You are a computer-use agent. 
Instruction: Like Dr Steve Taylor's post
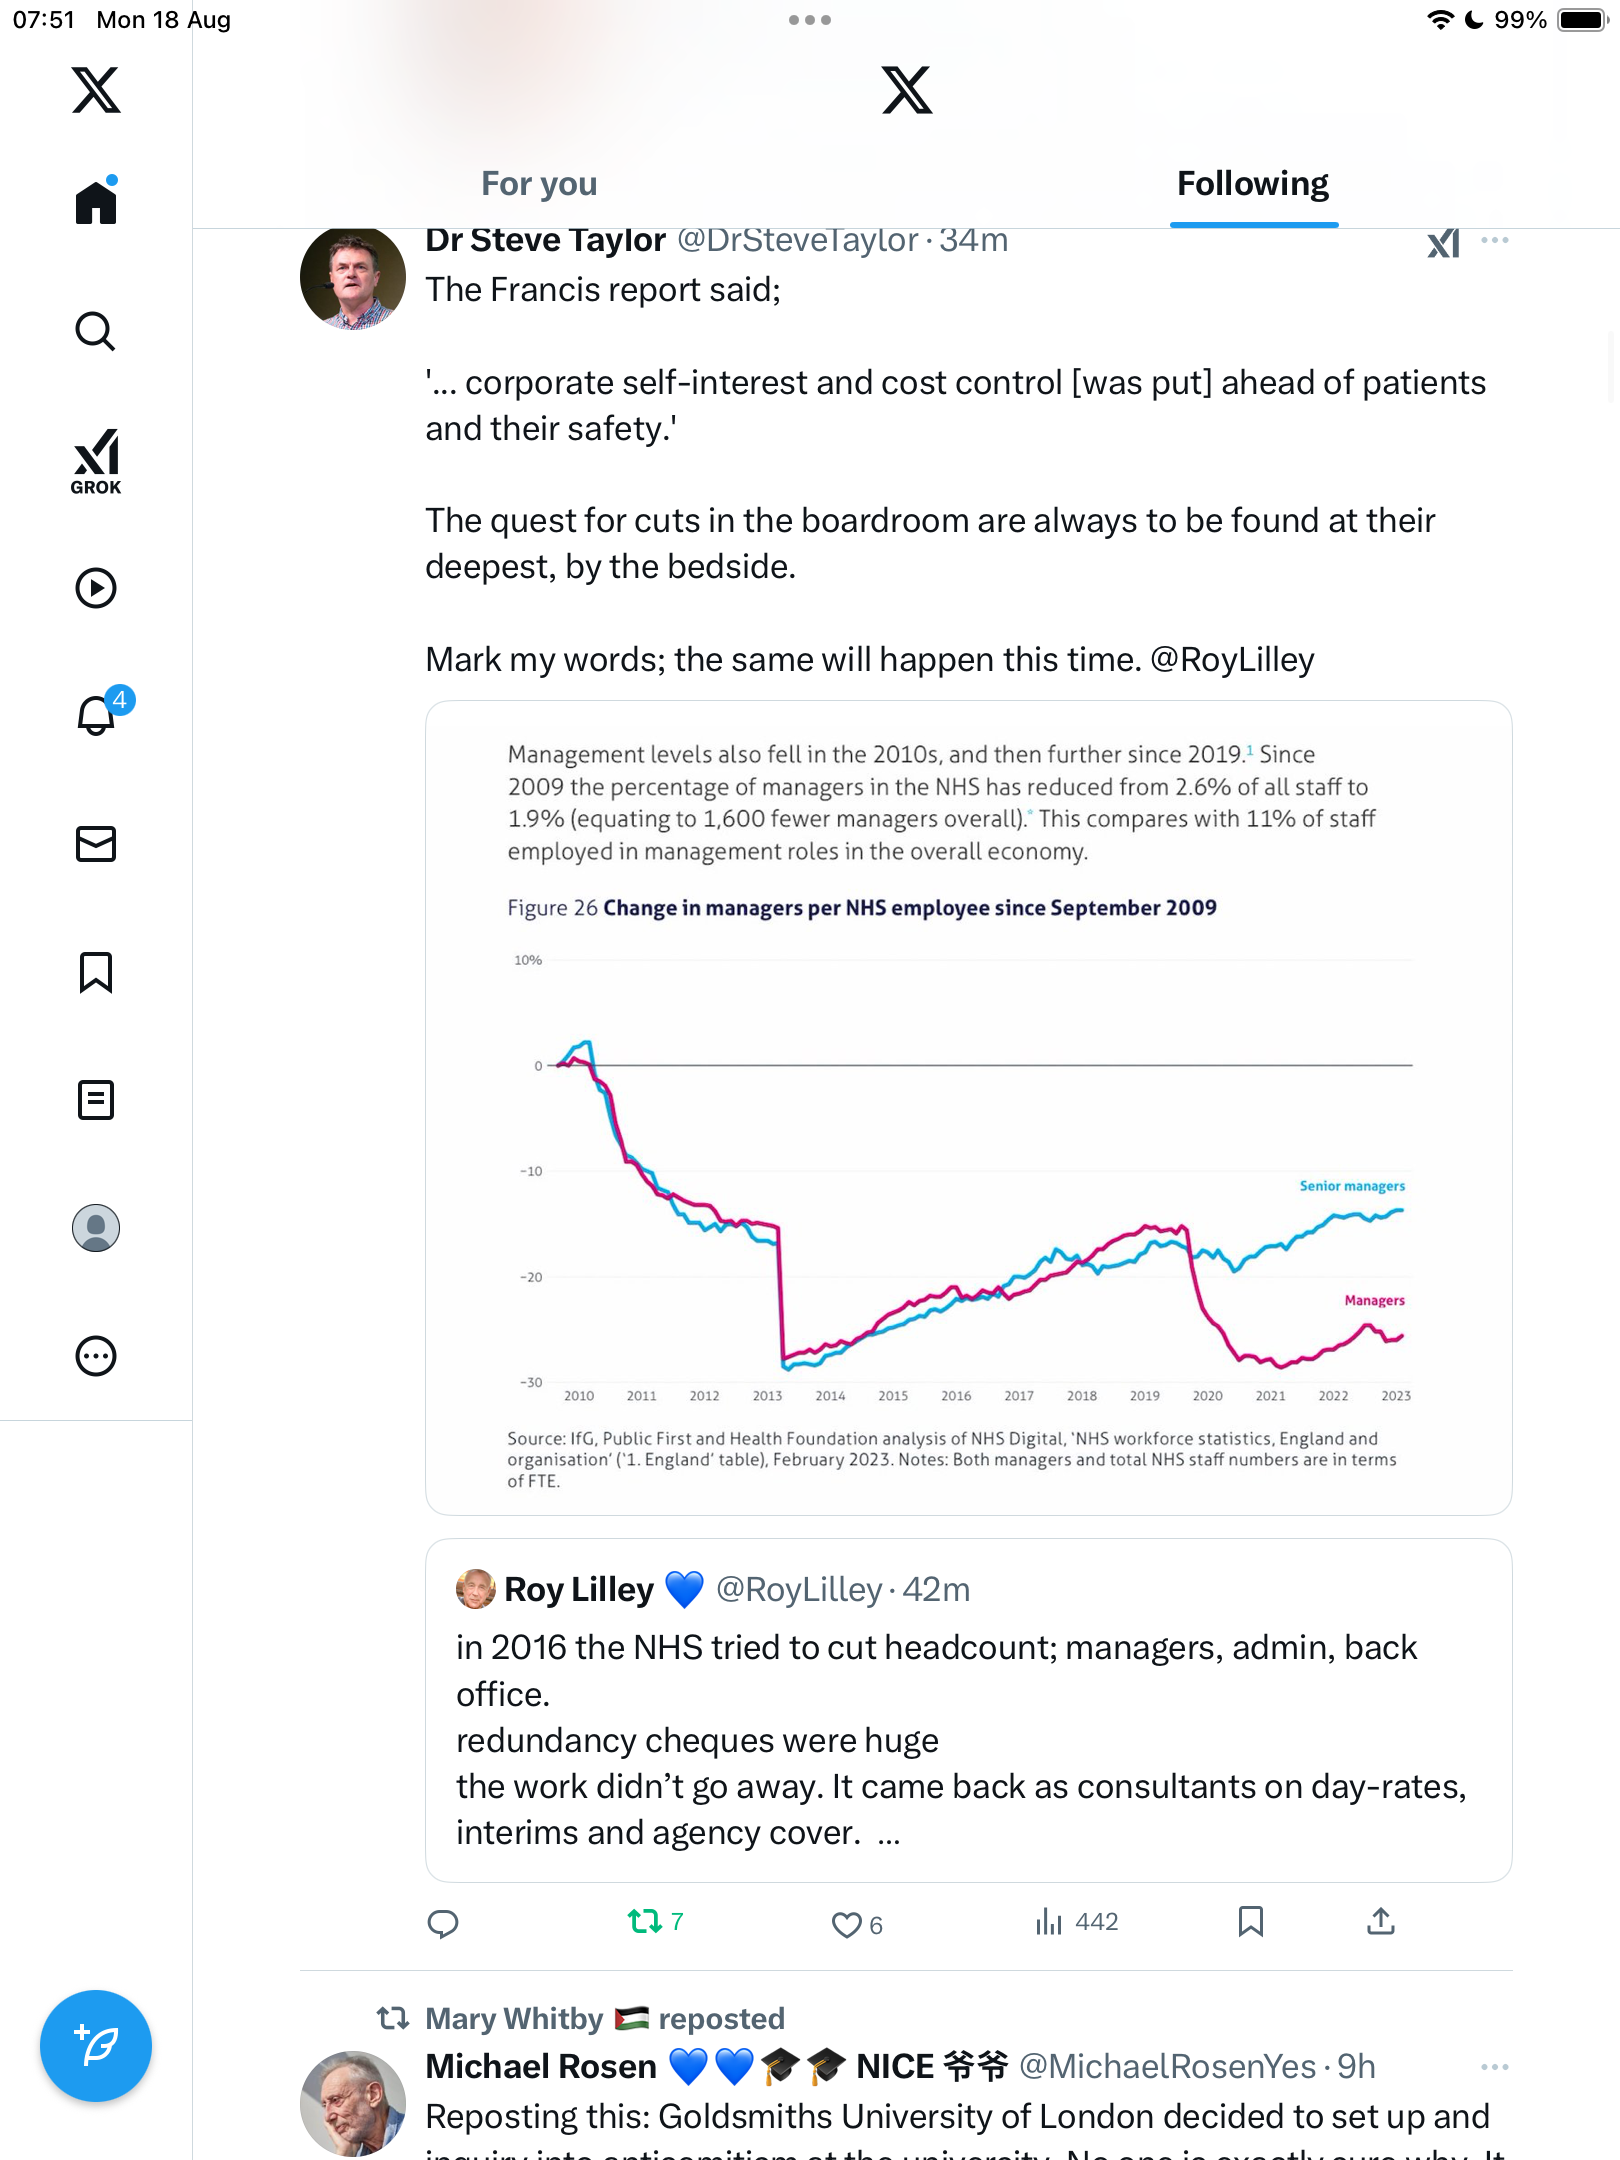click(x=847, y=1924)
